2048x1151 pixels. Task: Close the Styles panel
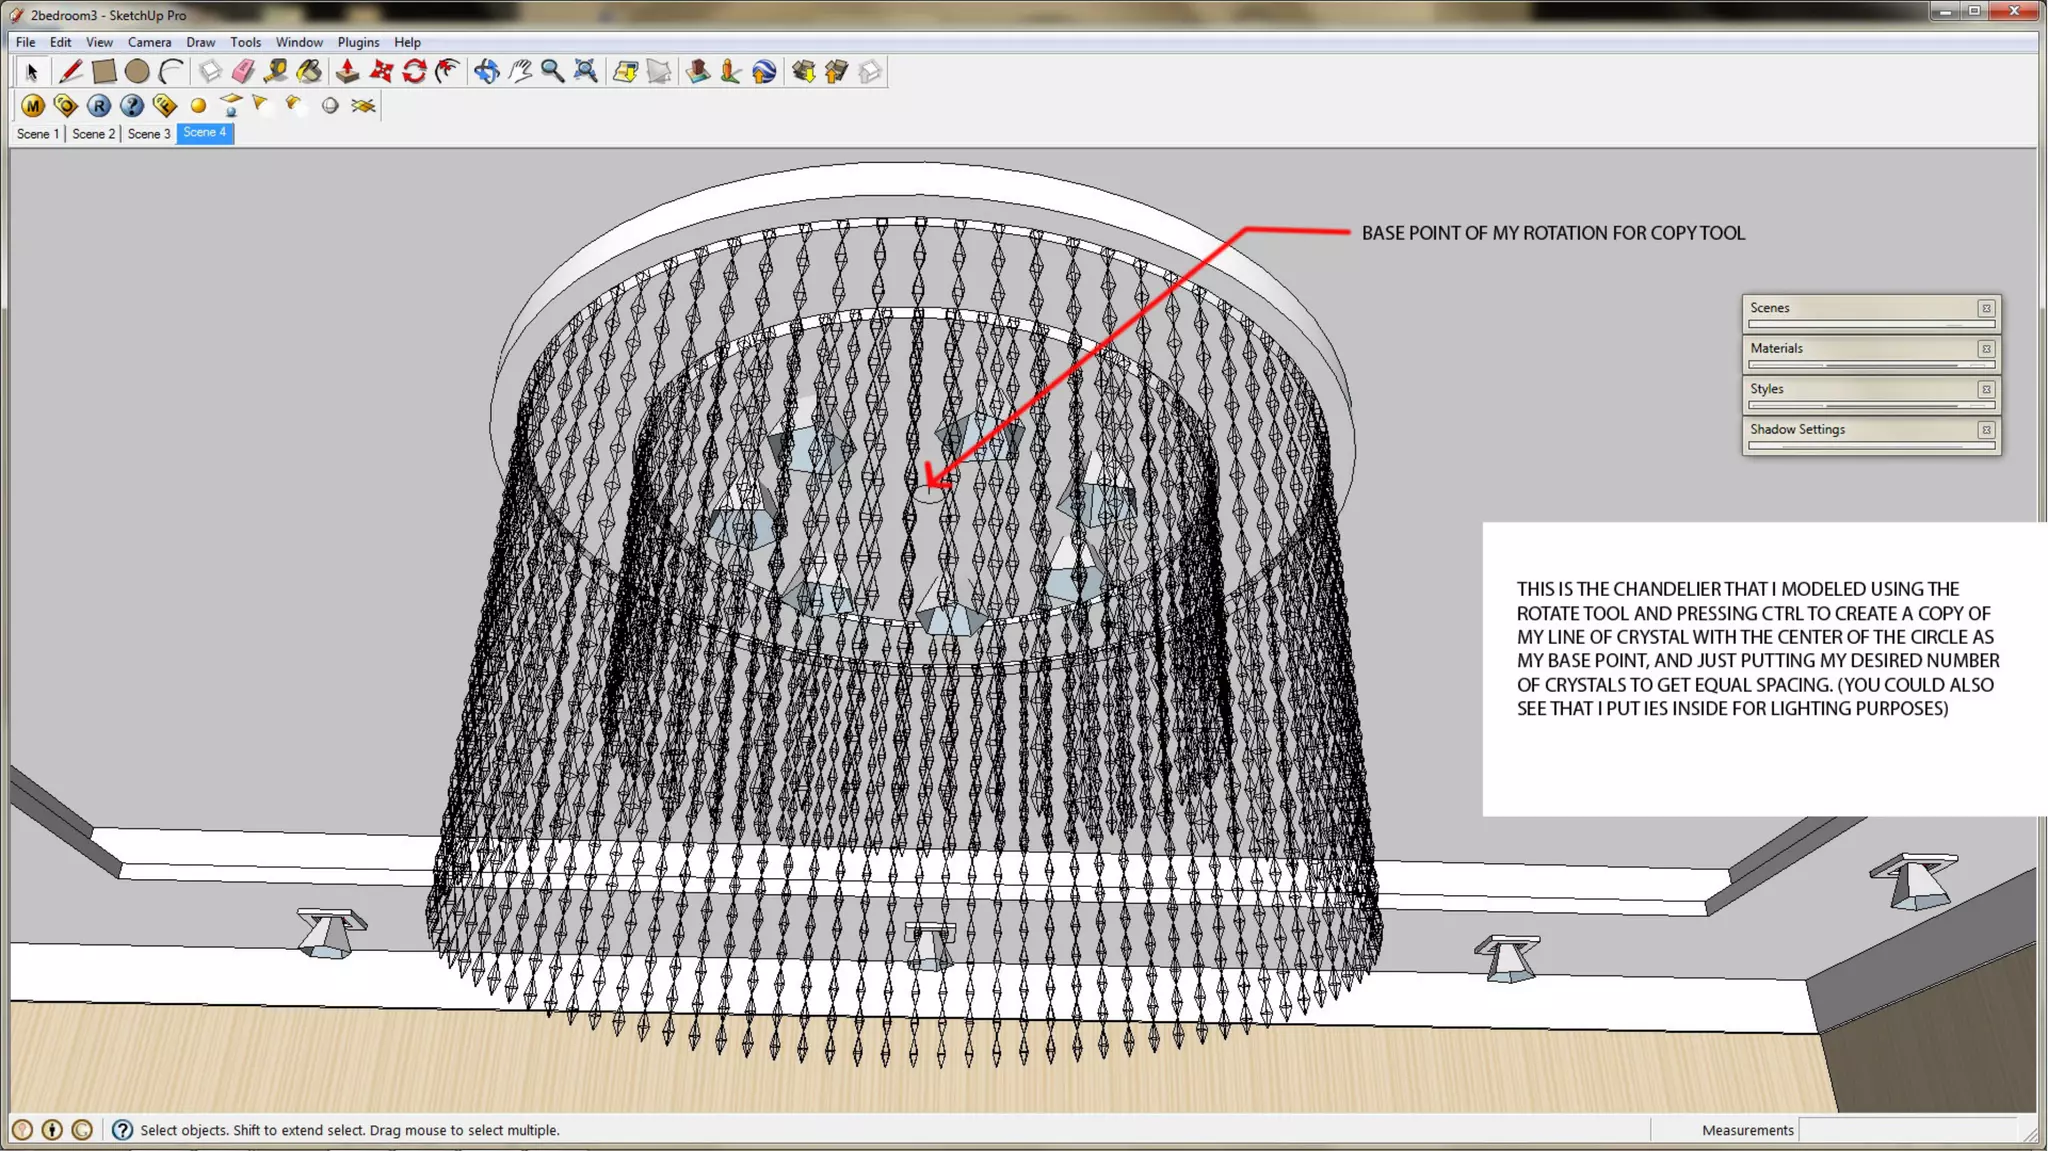[1986, 389]
